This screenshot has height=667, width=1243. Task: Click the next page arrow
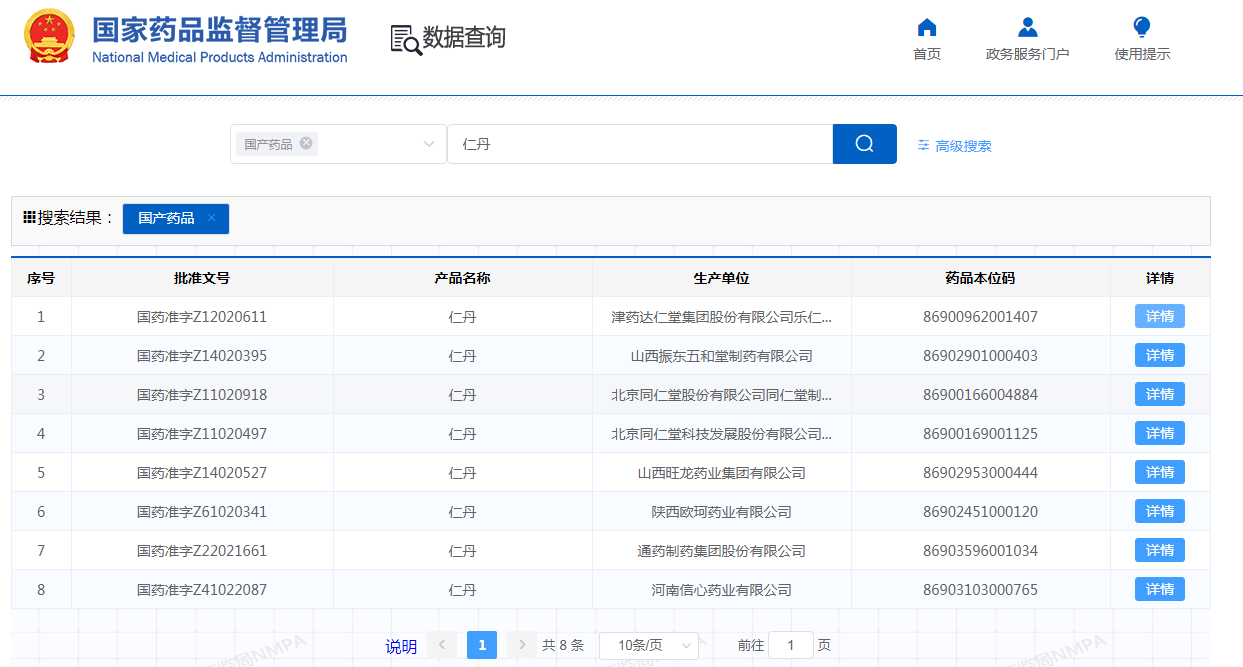[x=522, y=646]
